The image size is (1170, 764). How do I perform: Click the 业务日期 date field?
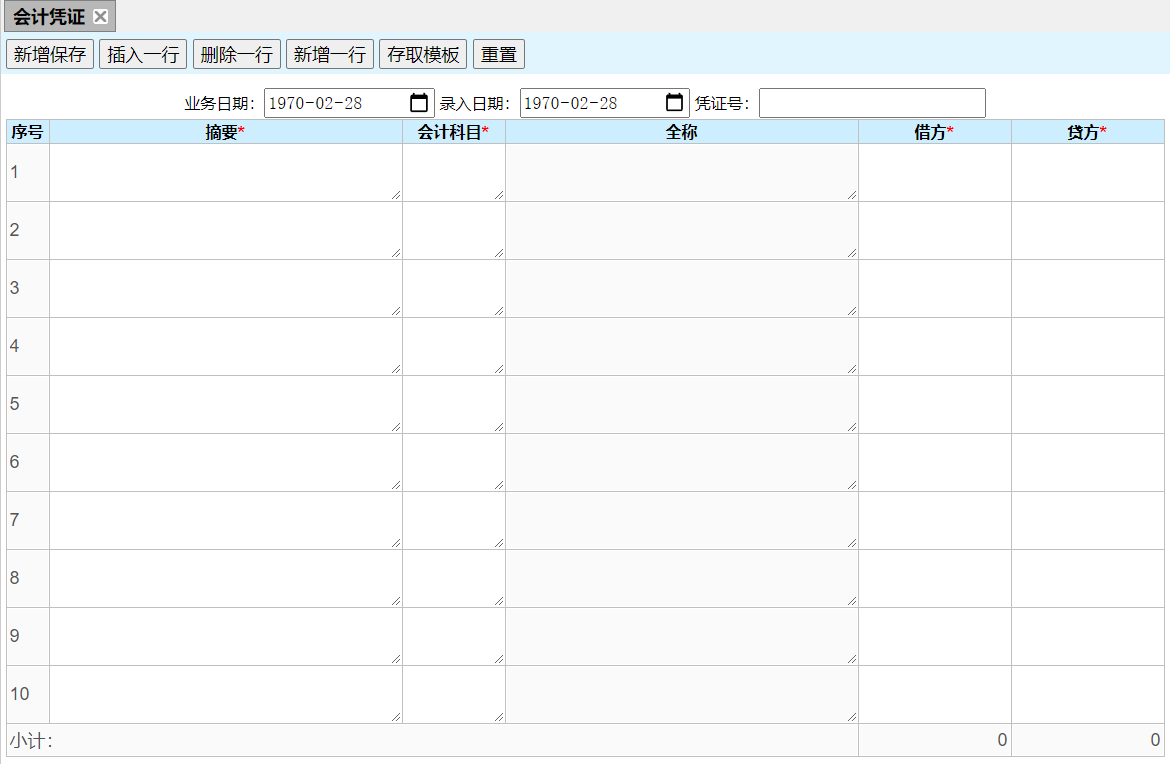[x=330, y=103]
